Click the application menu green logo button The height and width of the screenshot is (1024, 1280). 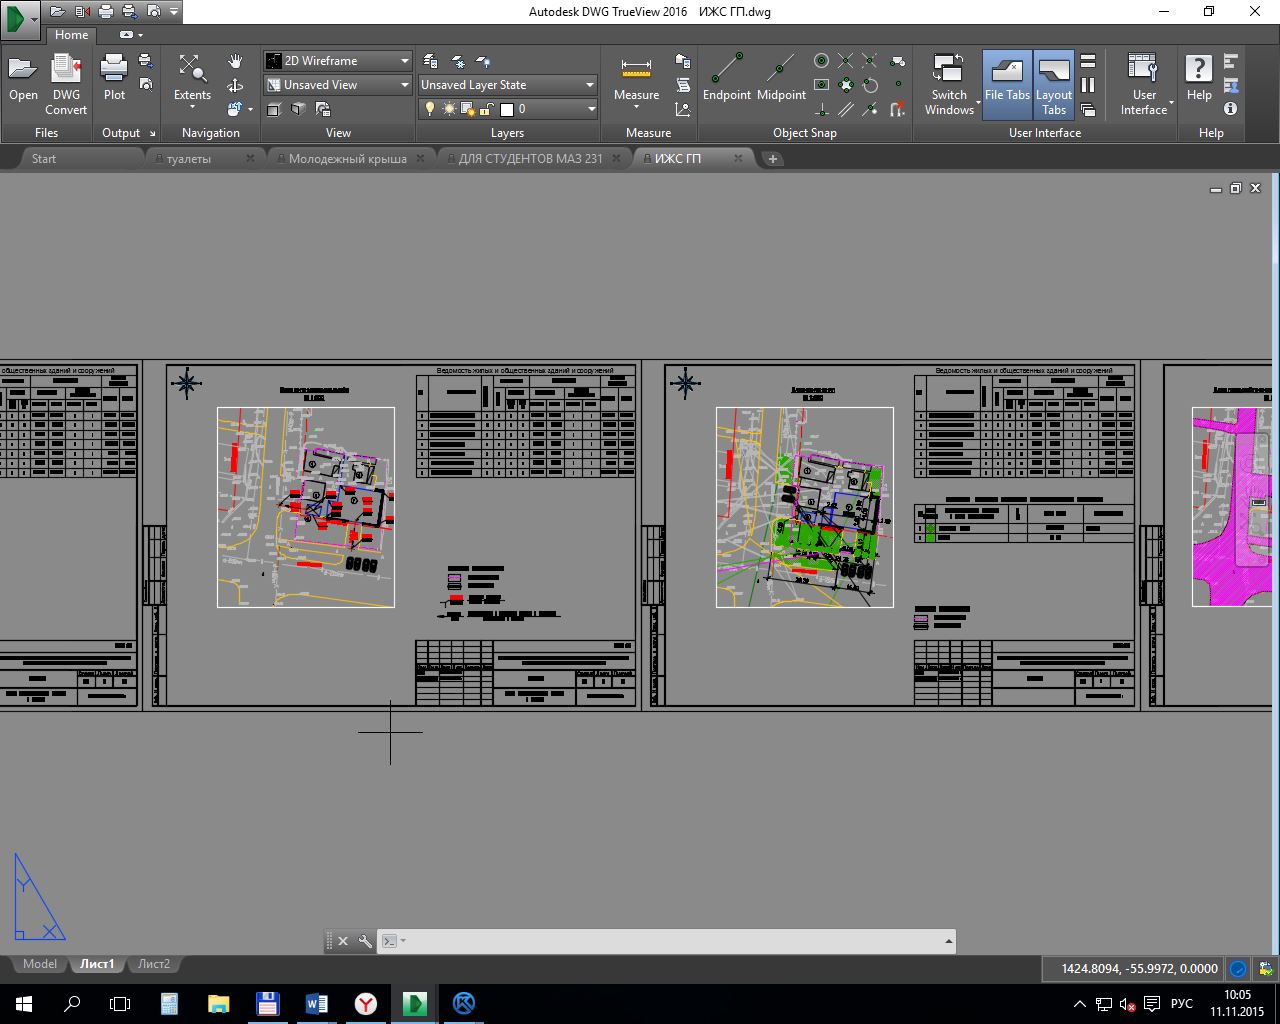20,18
